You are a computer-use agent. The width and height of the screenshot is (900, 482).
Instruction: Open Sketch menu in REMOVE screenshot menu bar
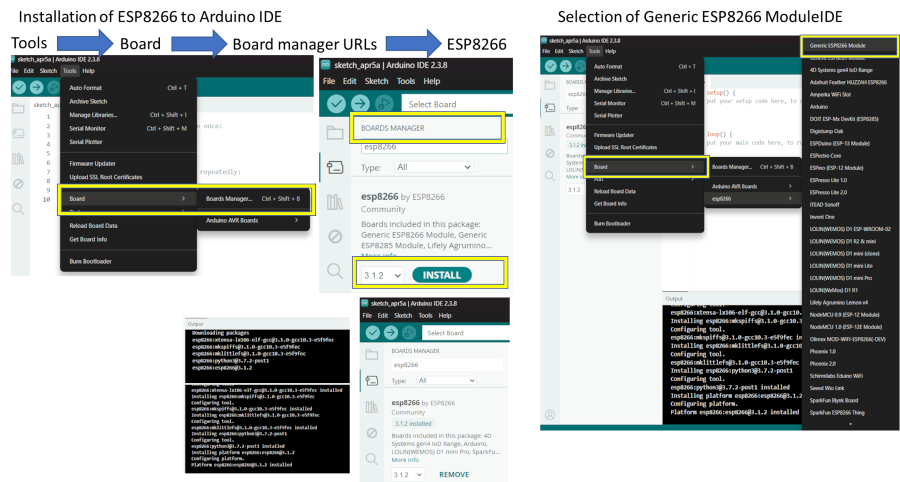(x=403, y=316)
